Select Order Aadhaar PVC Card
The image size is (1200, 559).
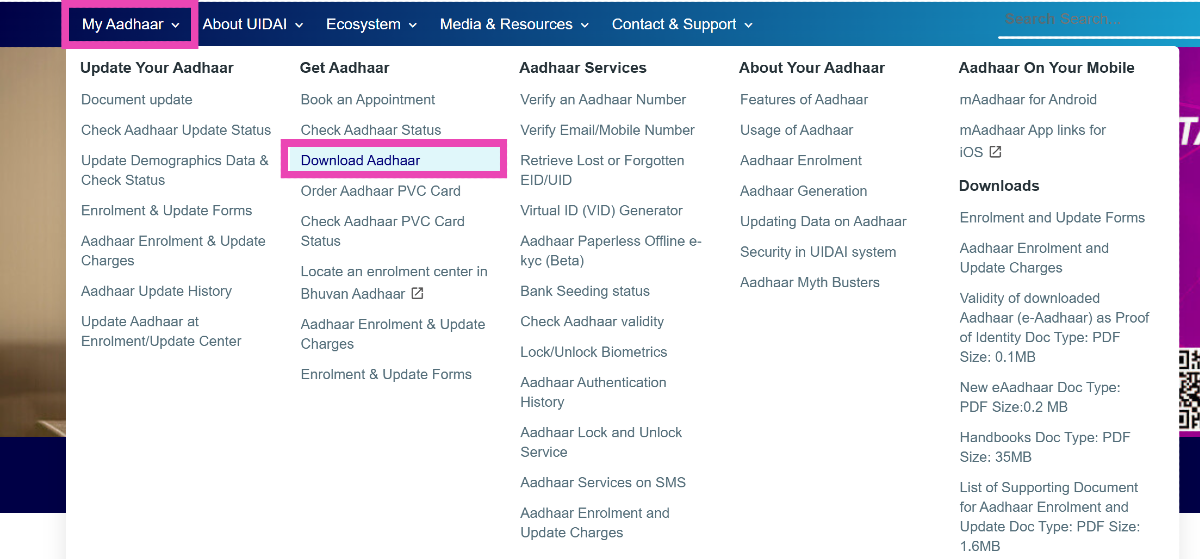381,191
